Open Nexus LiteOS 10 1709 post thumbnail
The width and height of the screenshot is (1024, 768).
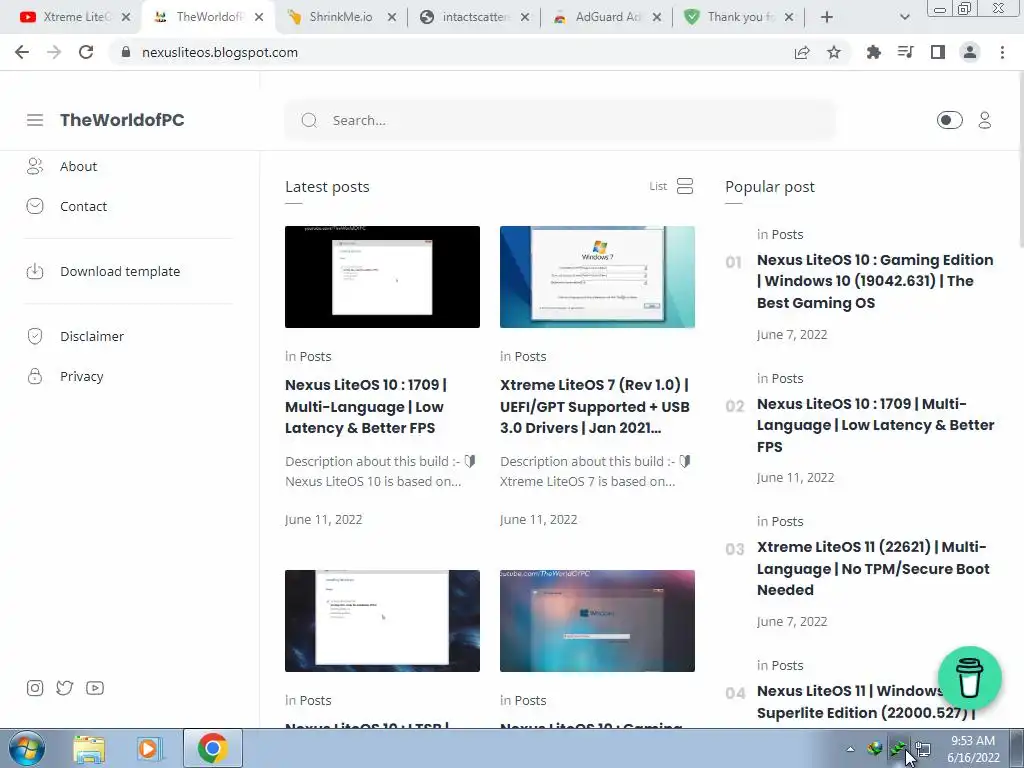(382, 277)
